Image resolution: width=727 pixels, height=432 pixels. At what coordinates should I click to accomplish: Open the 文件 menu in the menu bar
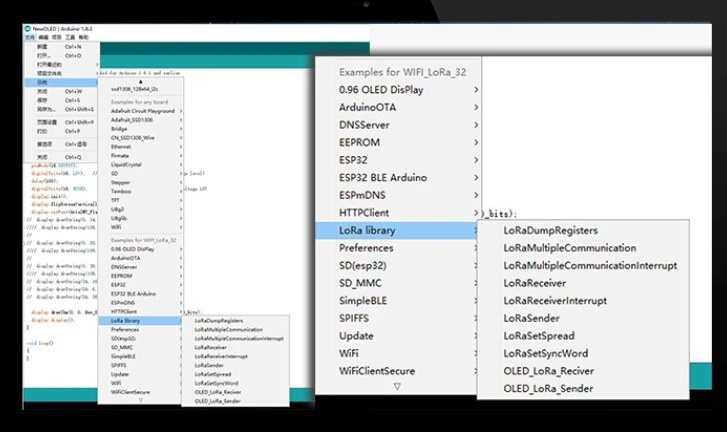30,37
